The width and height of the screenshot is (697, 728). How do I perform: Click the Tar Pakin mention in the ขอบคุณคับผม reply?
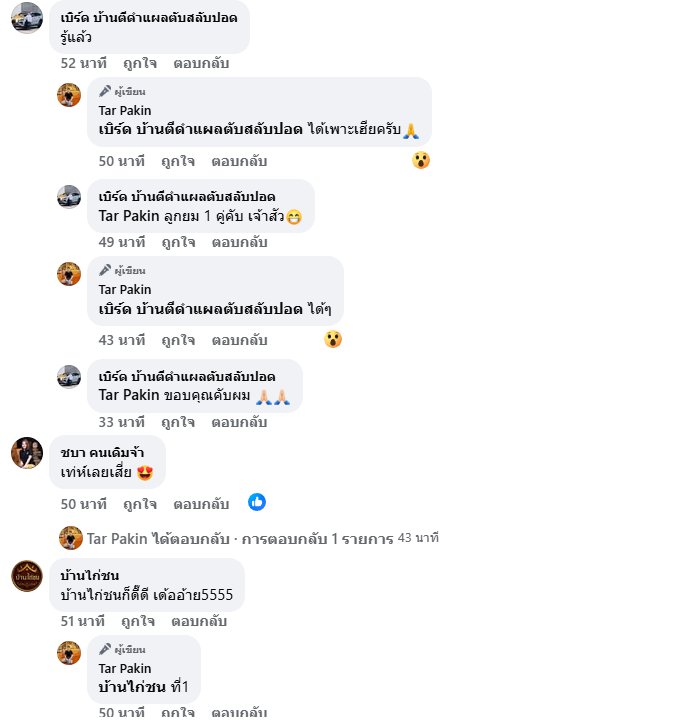click(x=129, y=395)
